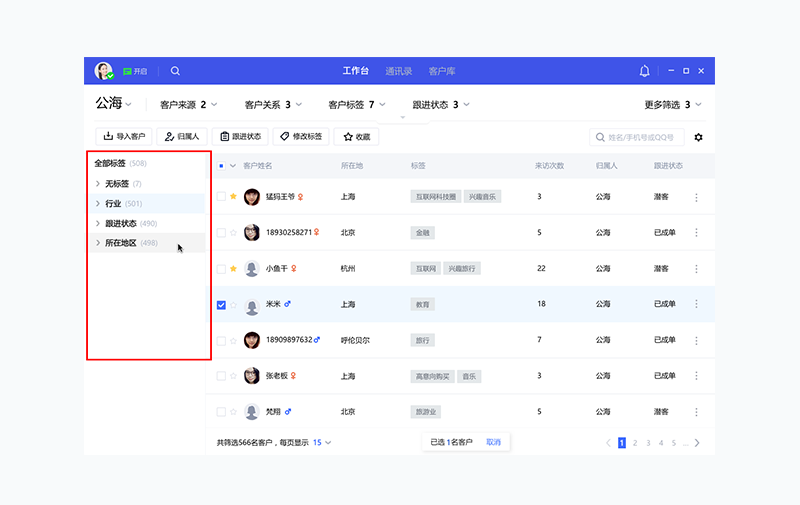Open more options for 小鱼干 row
800x505 pixels.
tap(696, 268)
